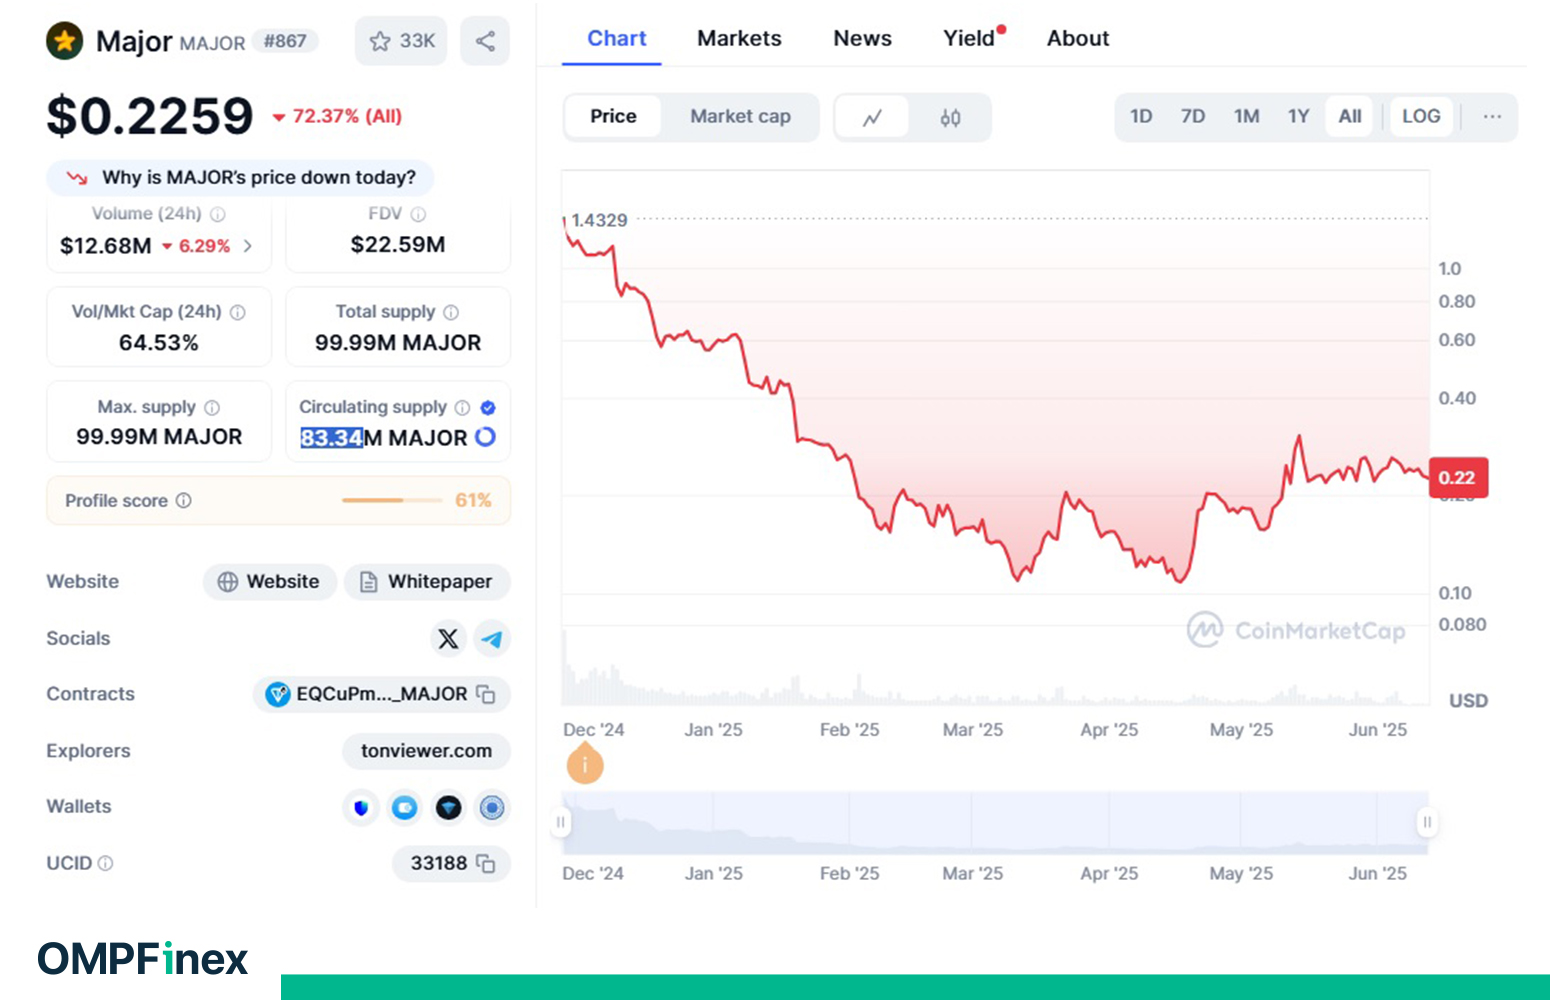
Task: Click the Max. supply value 99.99M MAJOR
Action: [159, 437]
